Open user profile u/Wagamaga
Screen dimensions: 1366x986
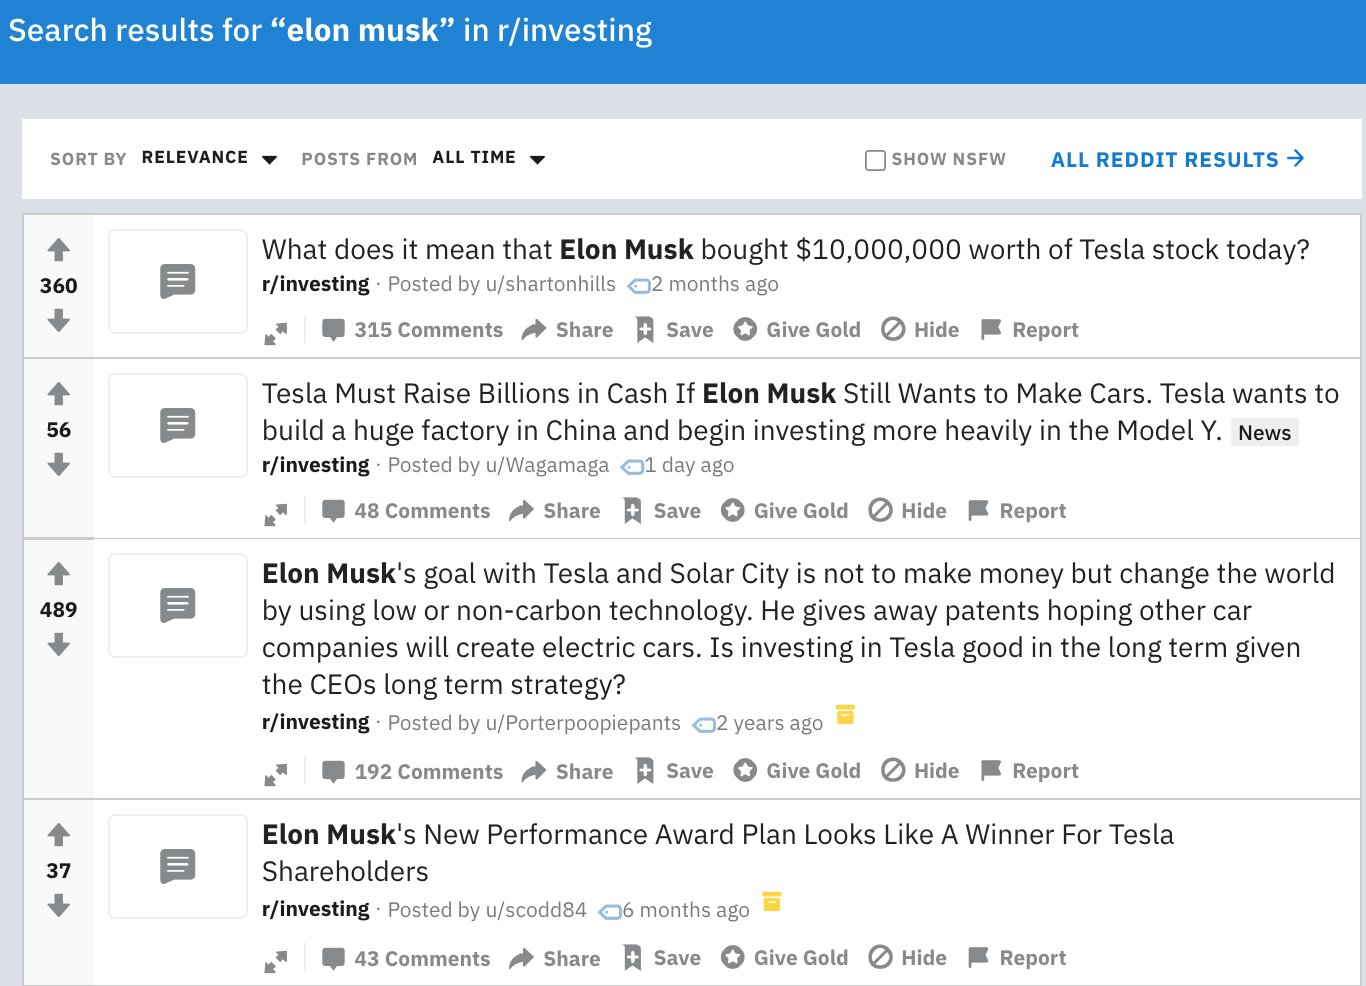click(547, 465)
